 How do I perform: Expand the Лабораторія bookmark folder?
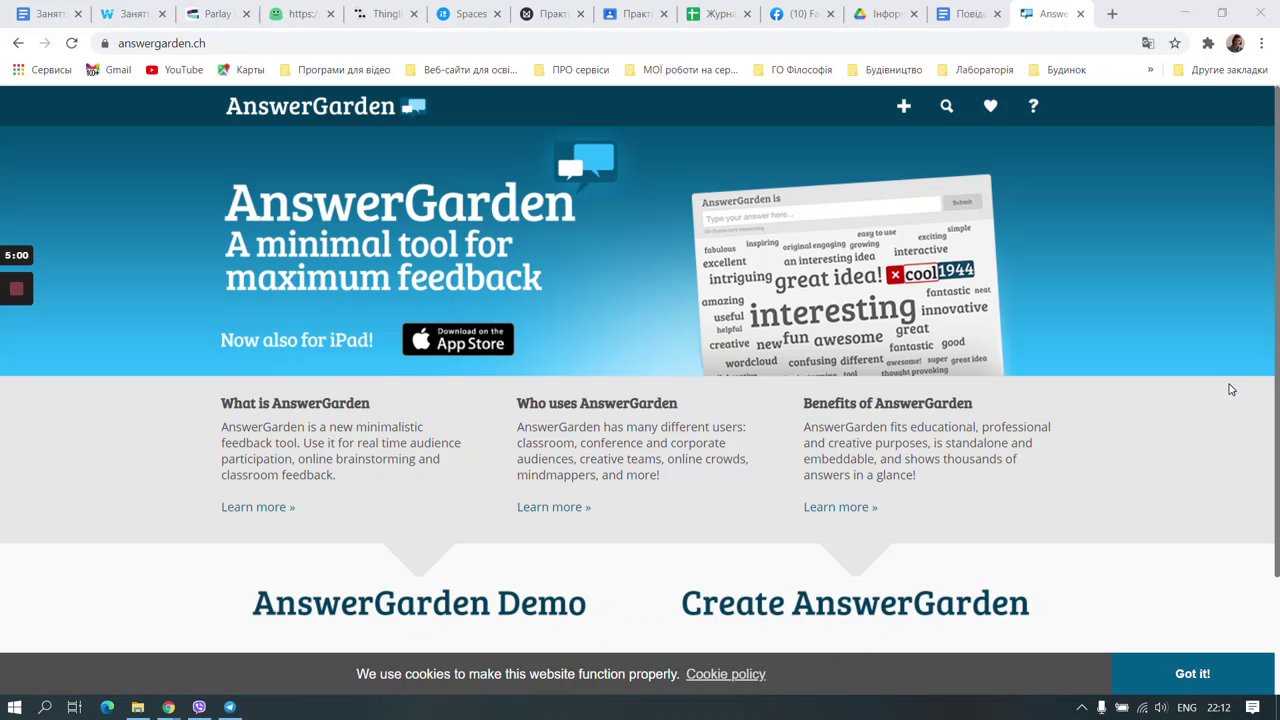(x=974, y=70)
